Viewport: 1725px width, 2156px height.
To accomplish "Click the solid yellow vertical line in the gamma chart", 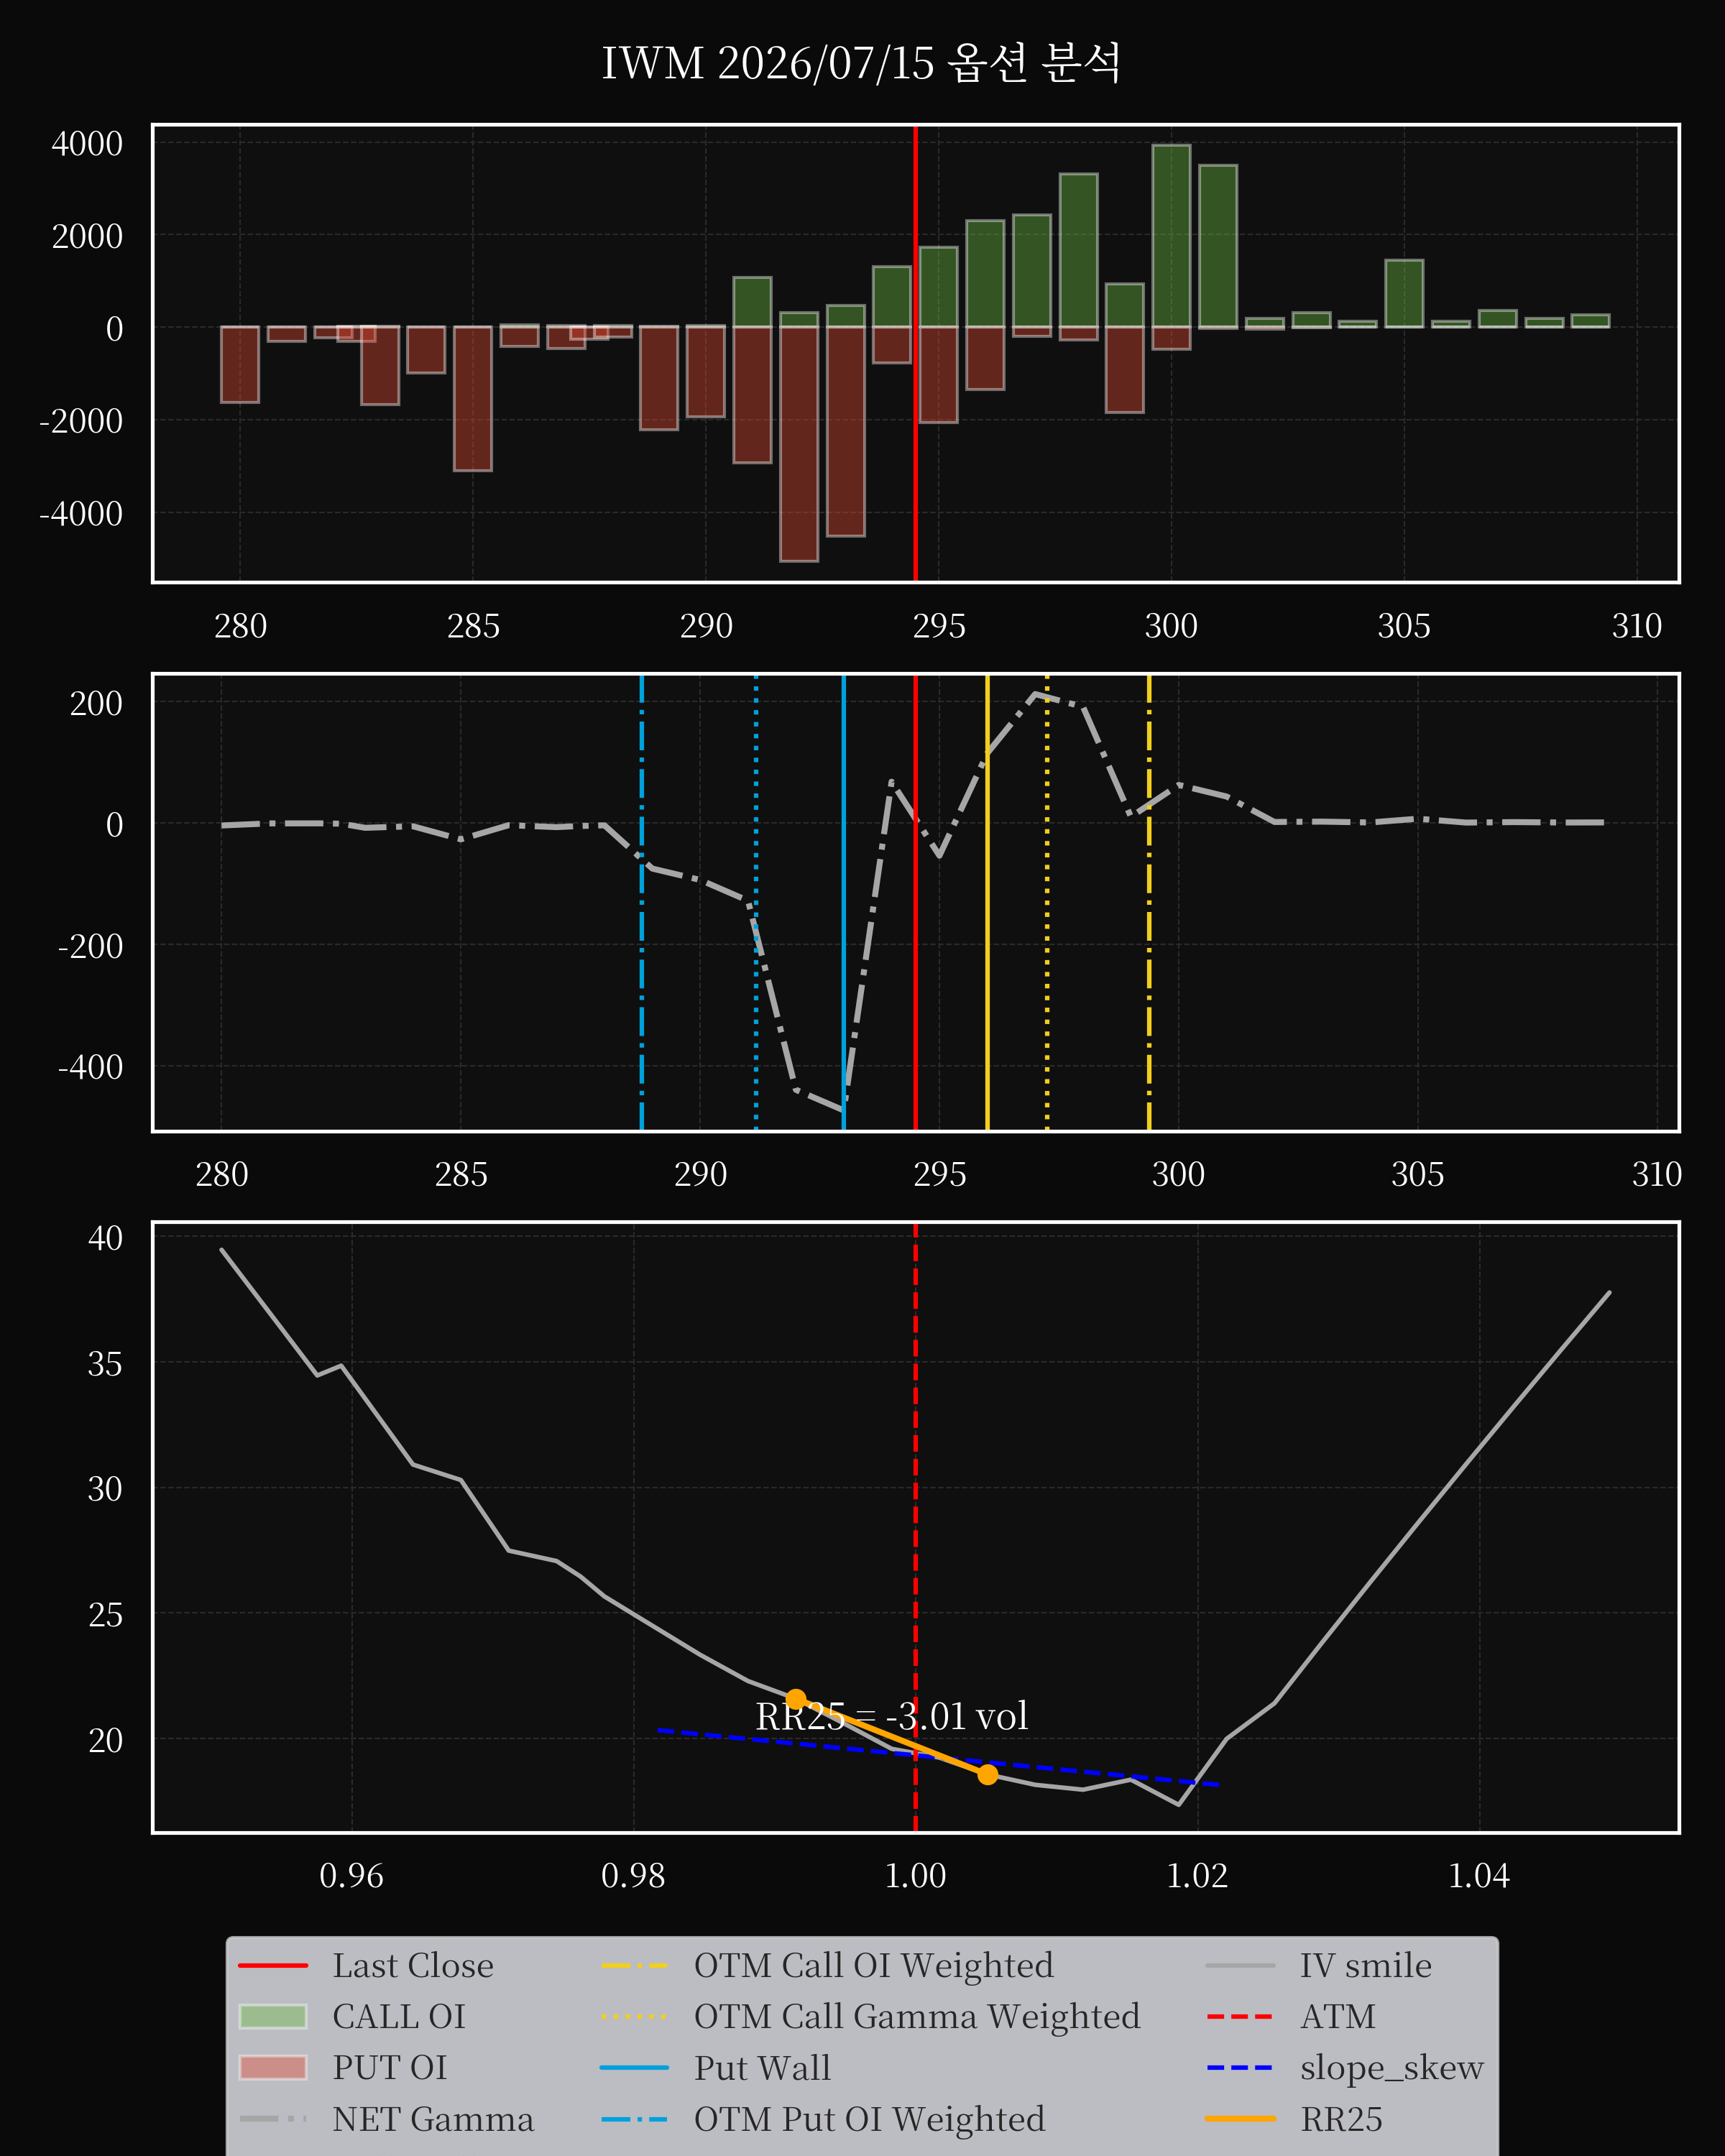I will coord(987,902).
